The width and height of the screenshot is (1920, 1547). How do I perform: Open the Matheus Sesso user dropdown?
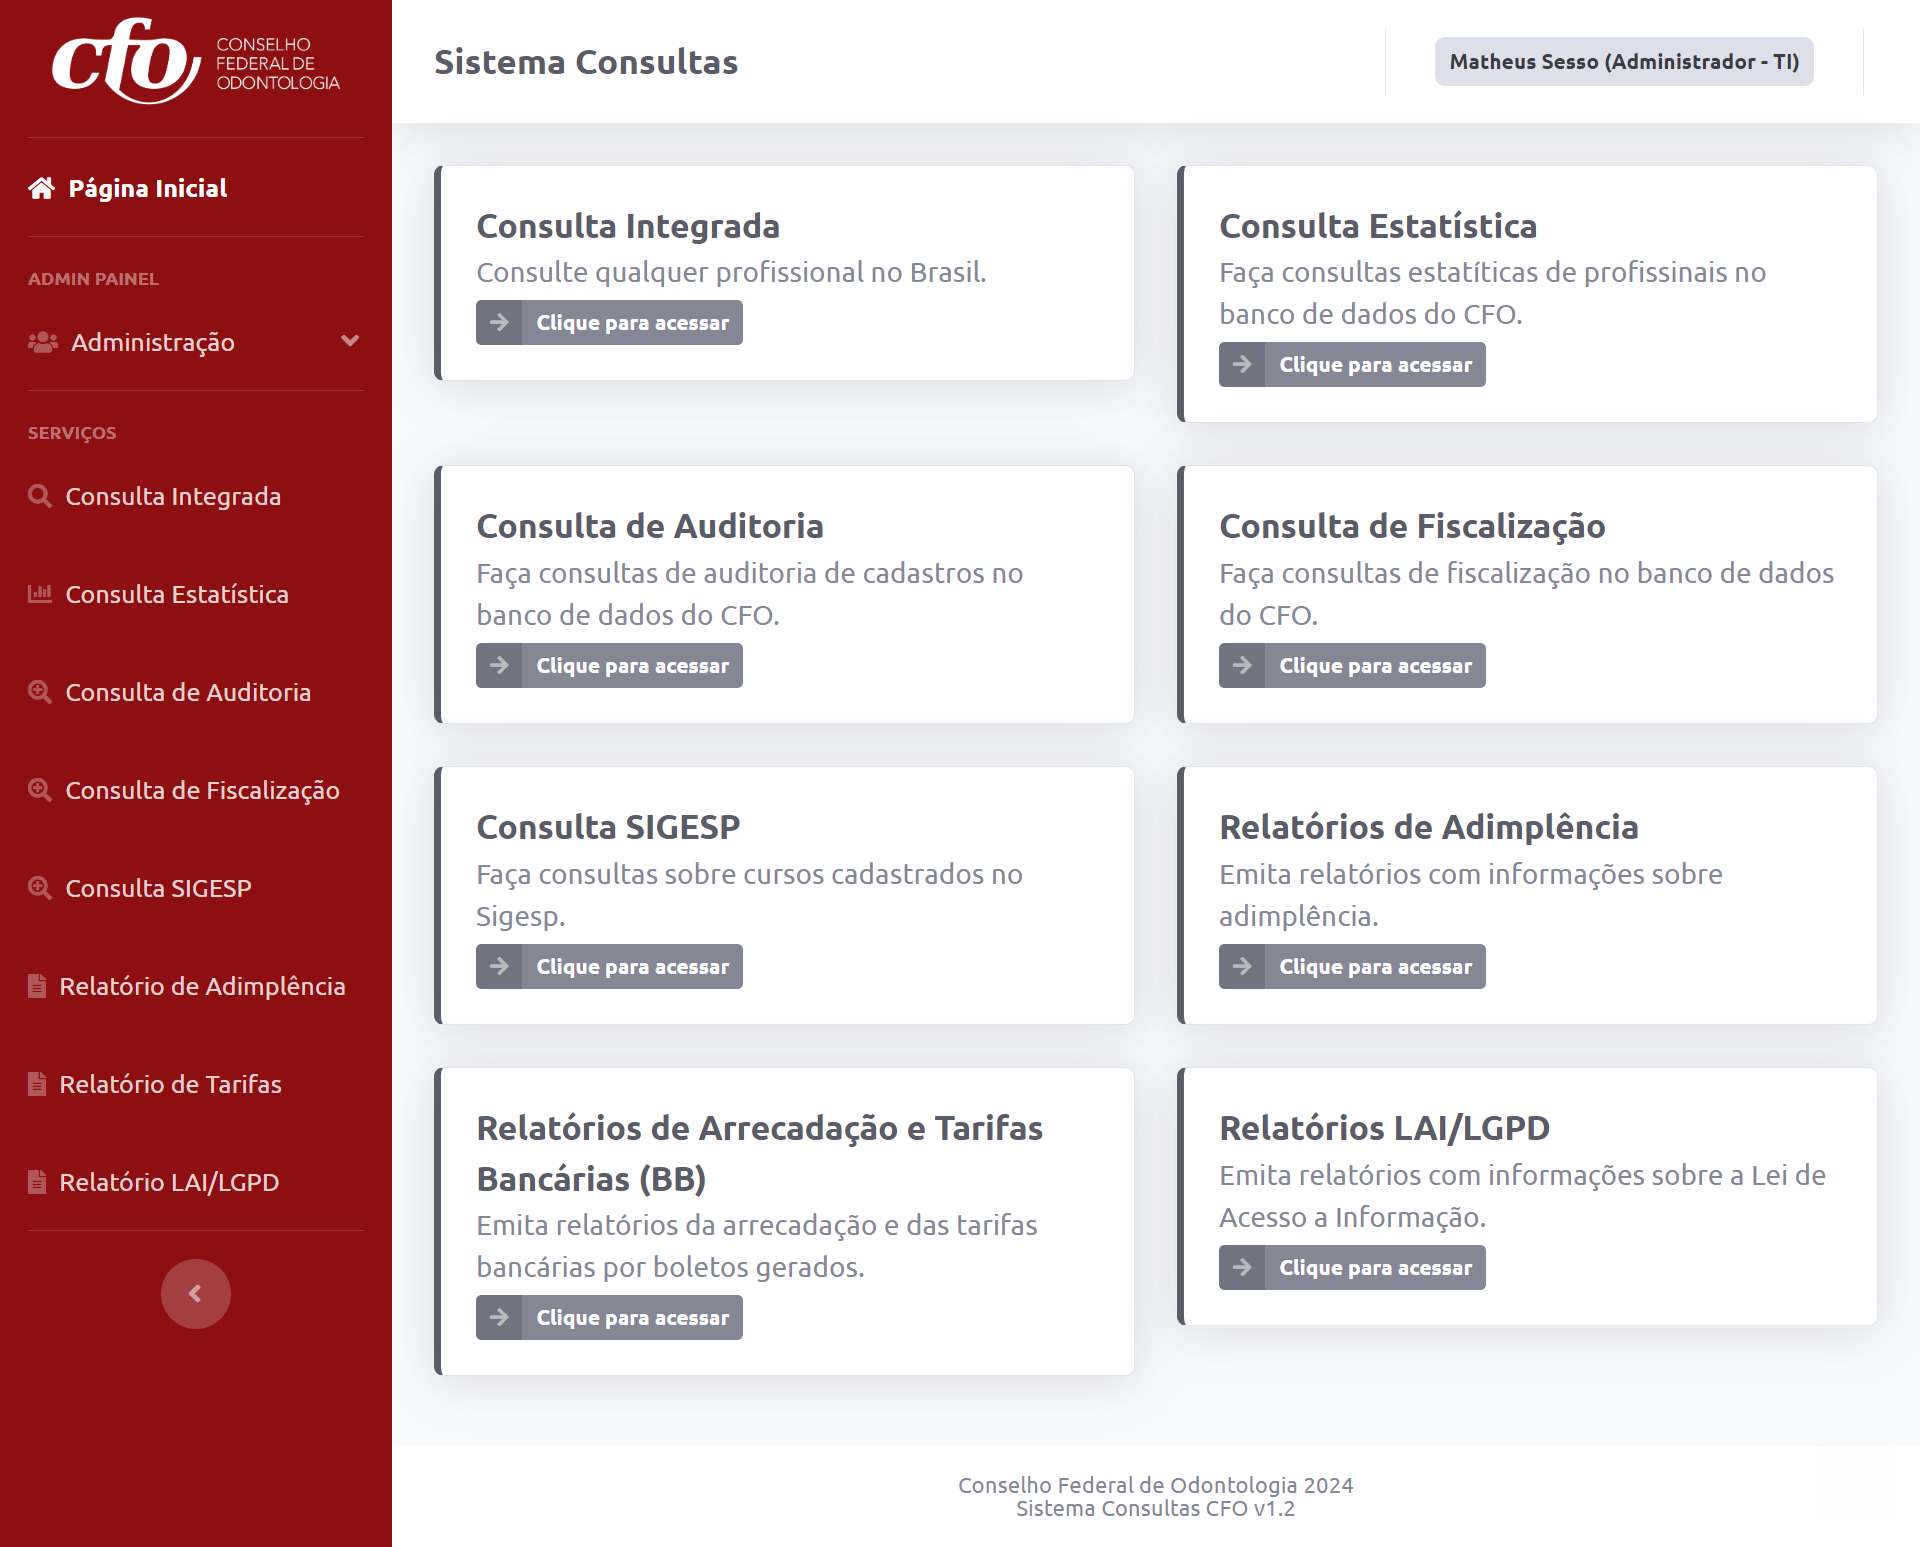point(1623,62)
